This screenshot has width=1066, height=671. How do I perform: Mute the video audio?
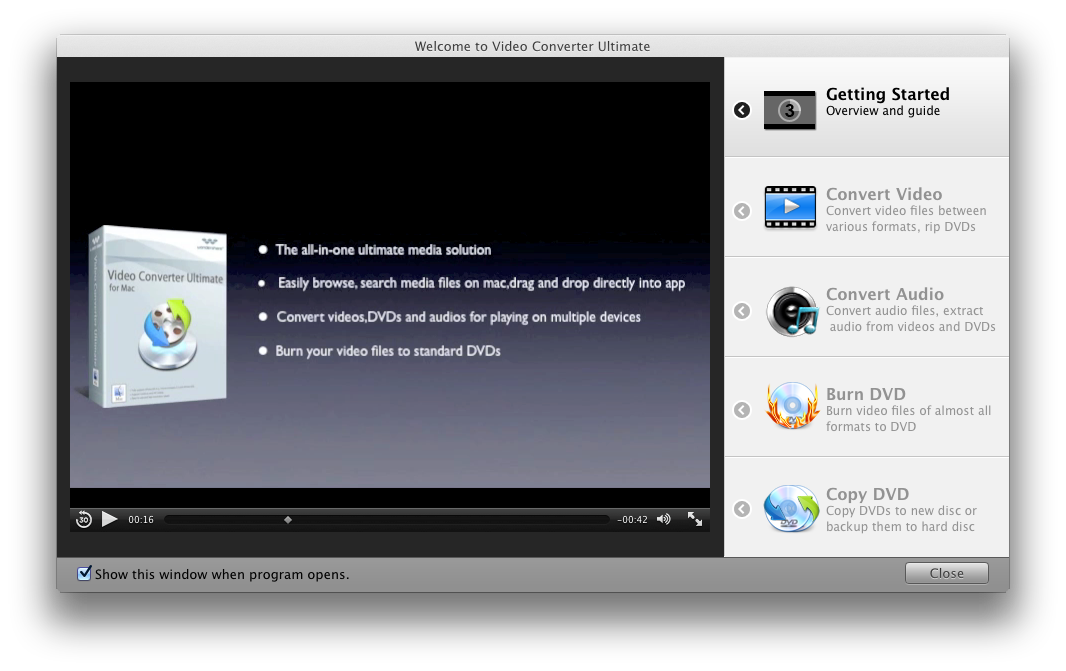(663, 519)
